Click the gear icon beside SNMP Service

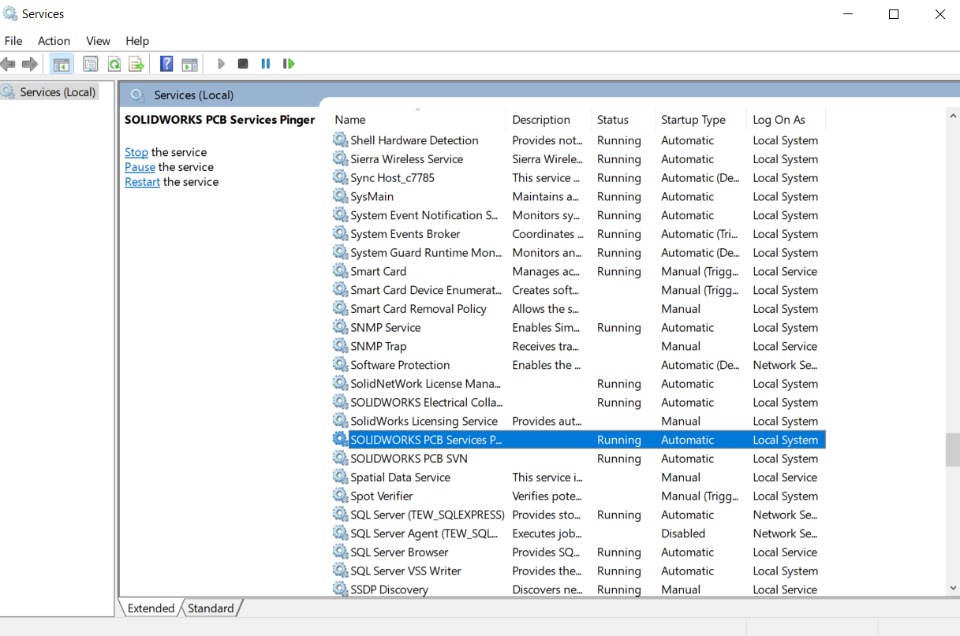[340, 327]
